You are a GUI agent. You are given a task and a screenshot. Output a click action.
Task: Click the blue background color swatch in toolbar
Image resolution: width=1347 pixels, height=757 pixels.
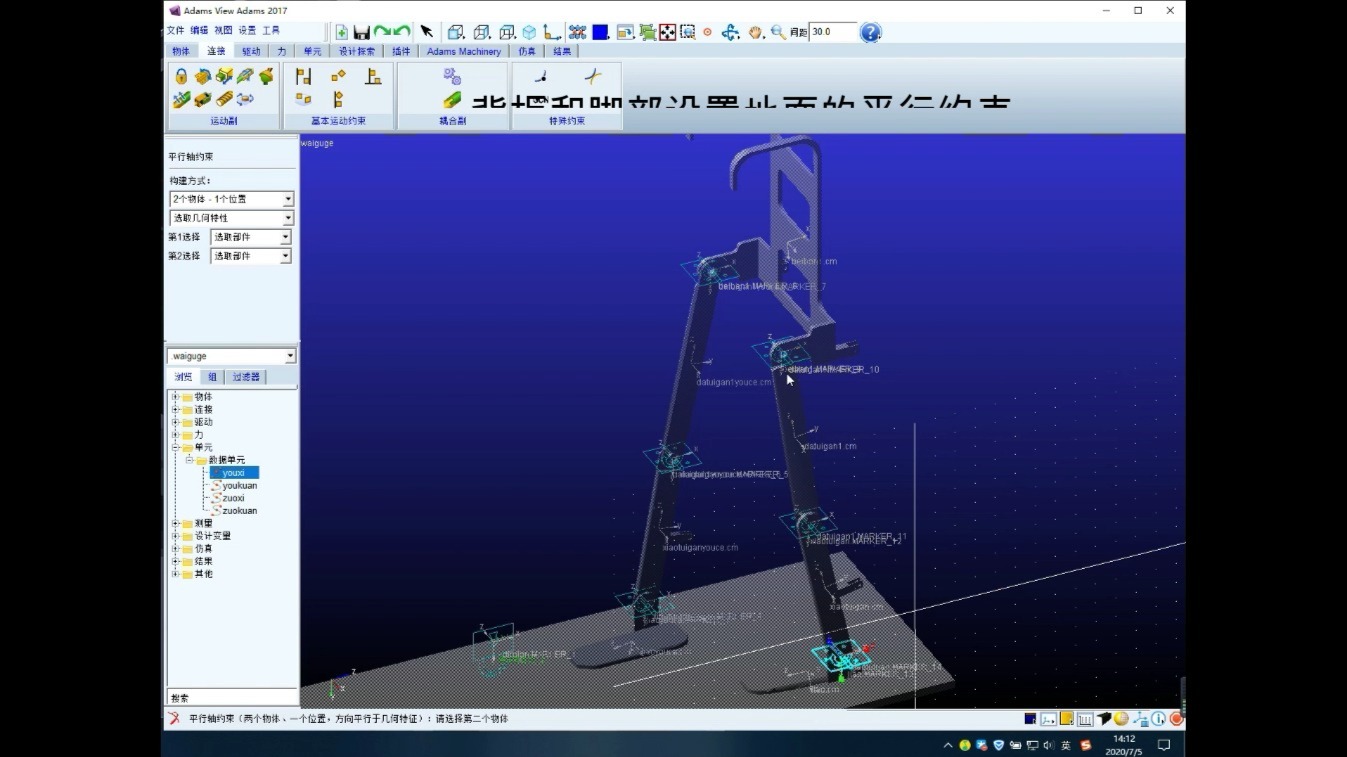coord(601,32)
